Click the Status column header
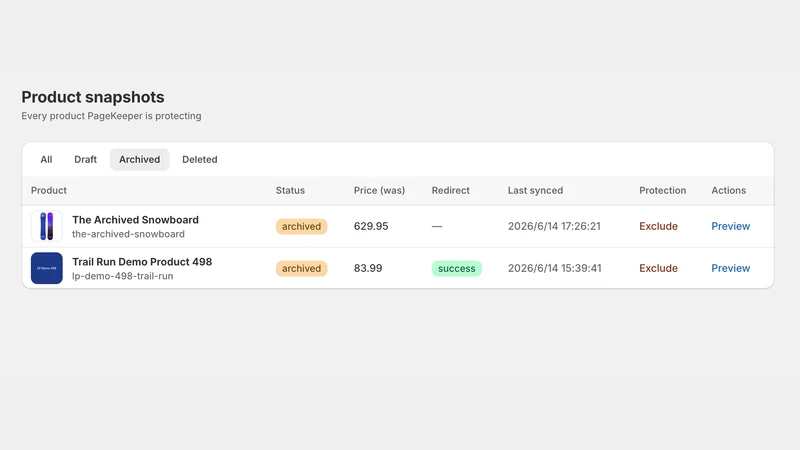The height and width of the screenshot is (450, 800). 290,190
